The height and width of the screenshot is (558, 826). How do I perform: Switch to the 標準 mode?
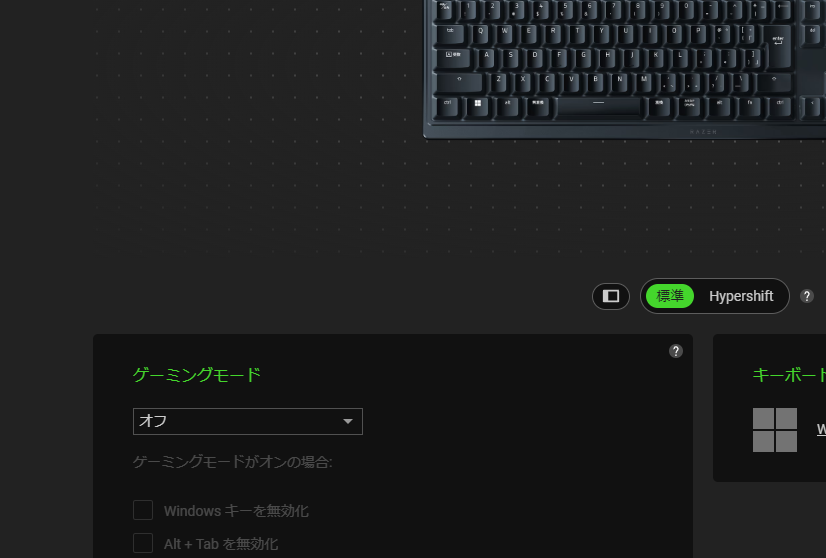coord(670,296)
